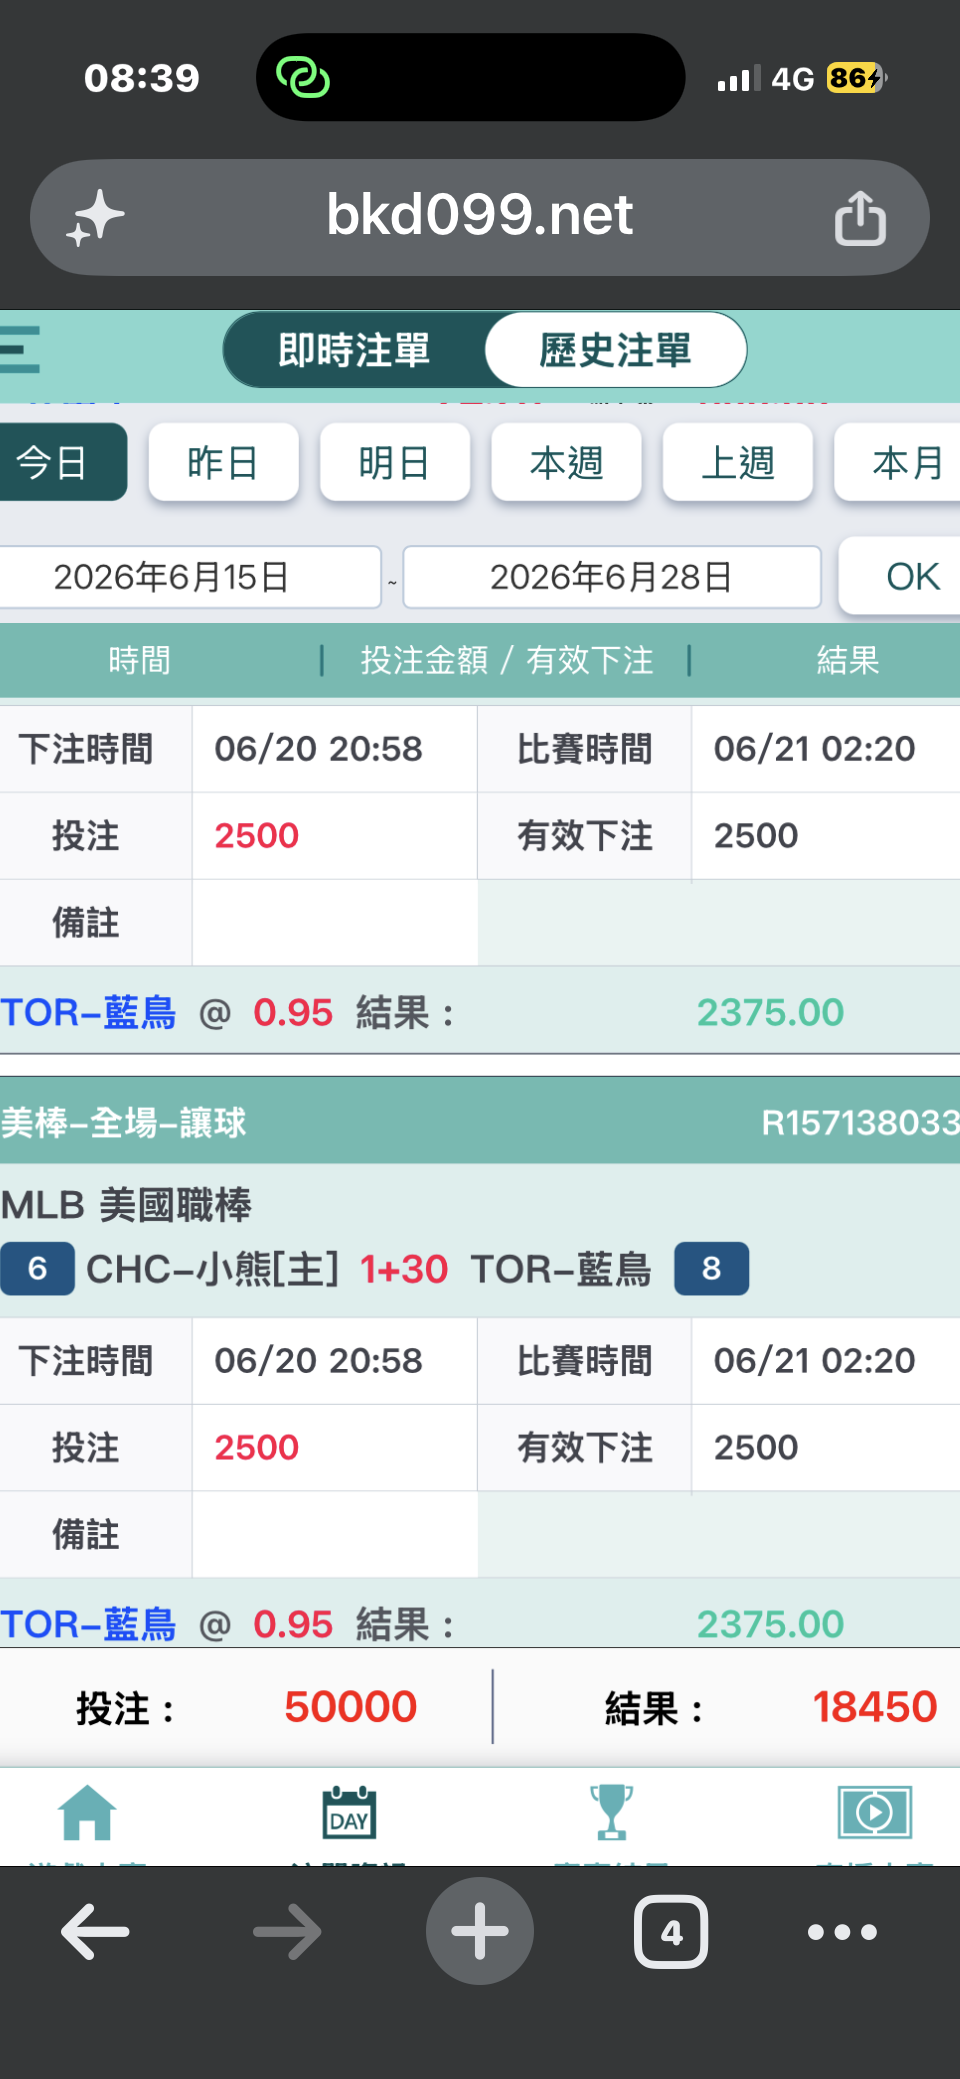The height and width of the screenshot is (2079, 960).
Task: Select the 昨日 filter
Action: (223, 462)
